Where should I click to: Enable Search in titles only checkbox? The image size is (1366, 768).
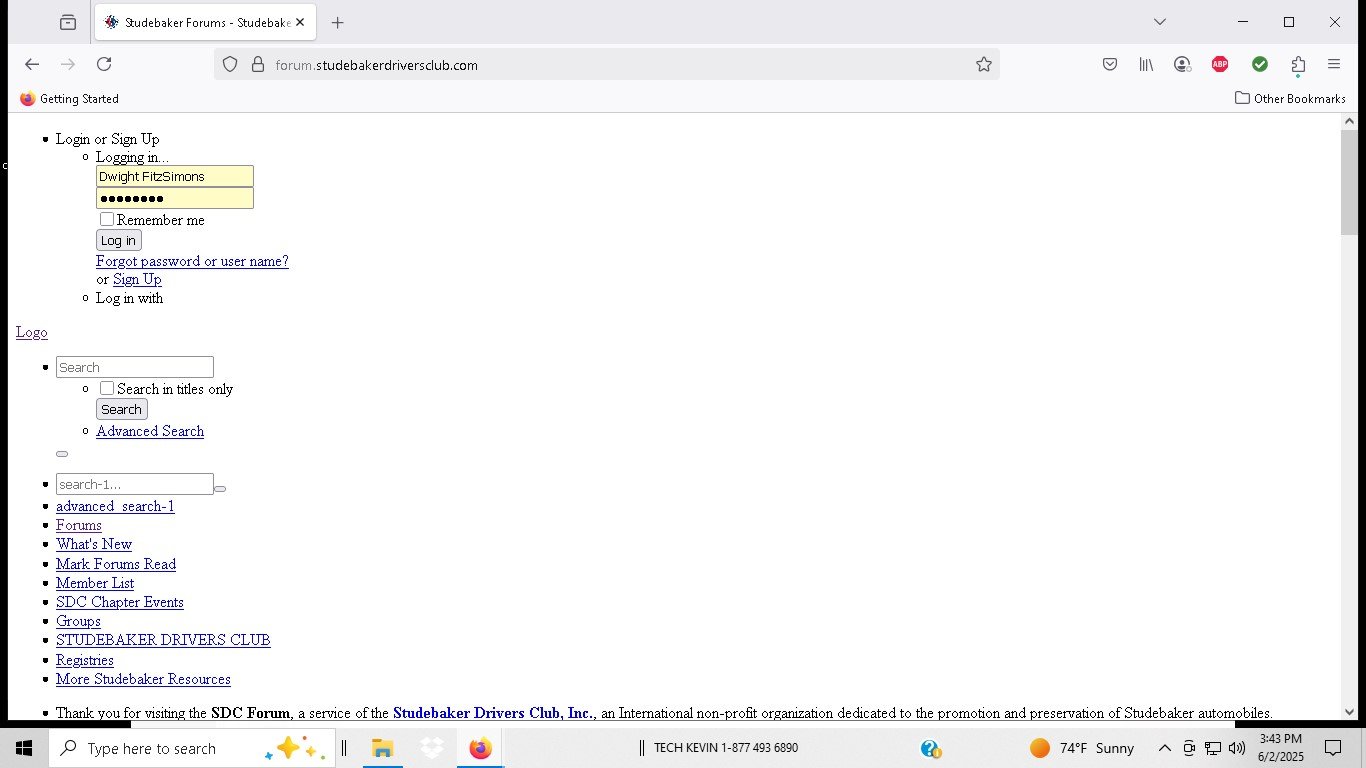click(107, 388)
